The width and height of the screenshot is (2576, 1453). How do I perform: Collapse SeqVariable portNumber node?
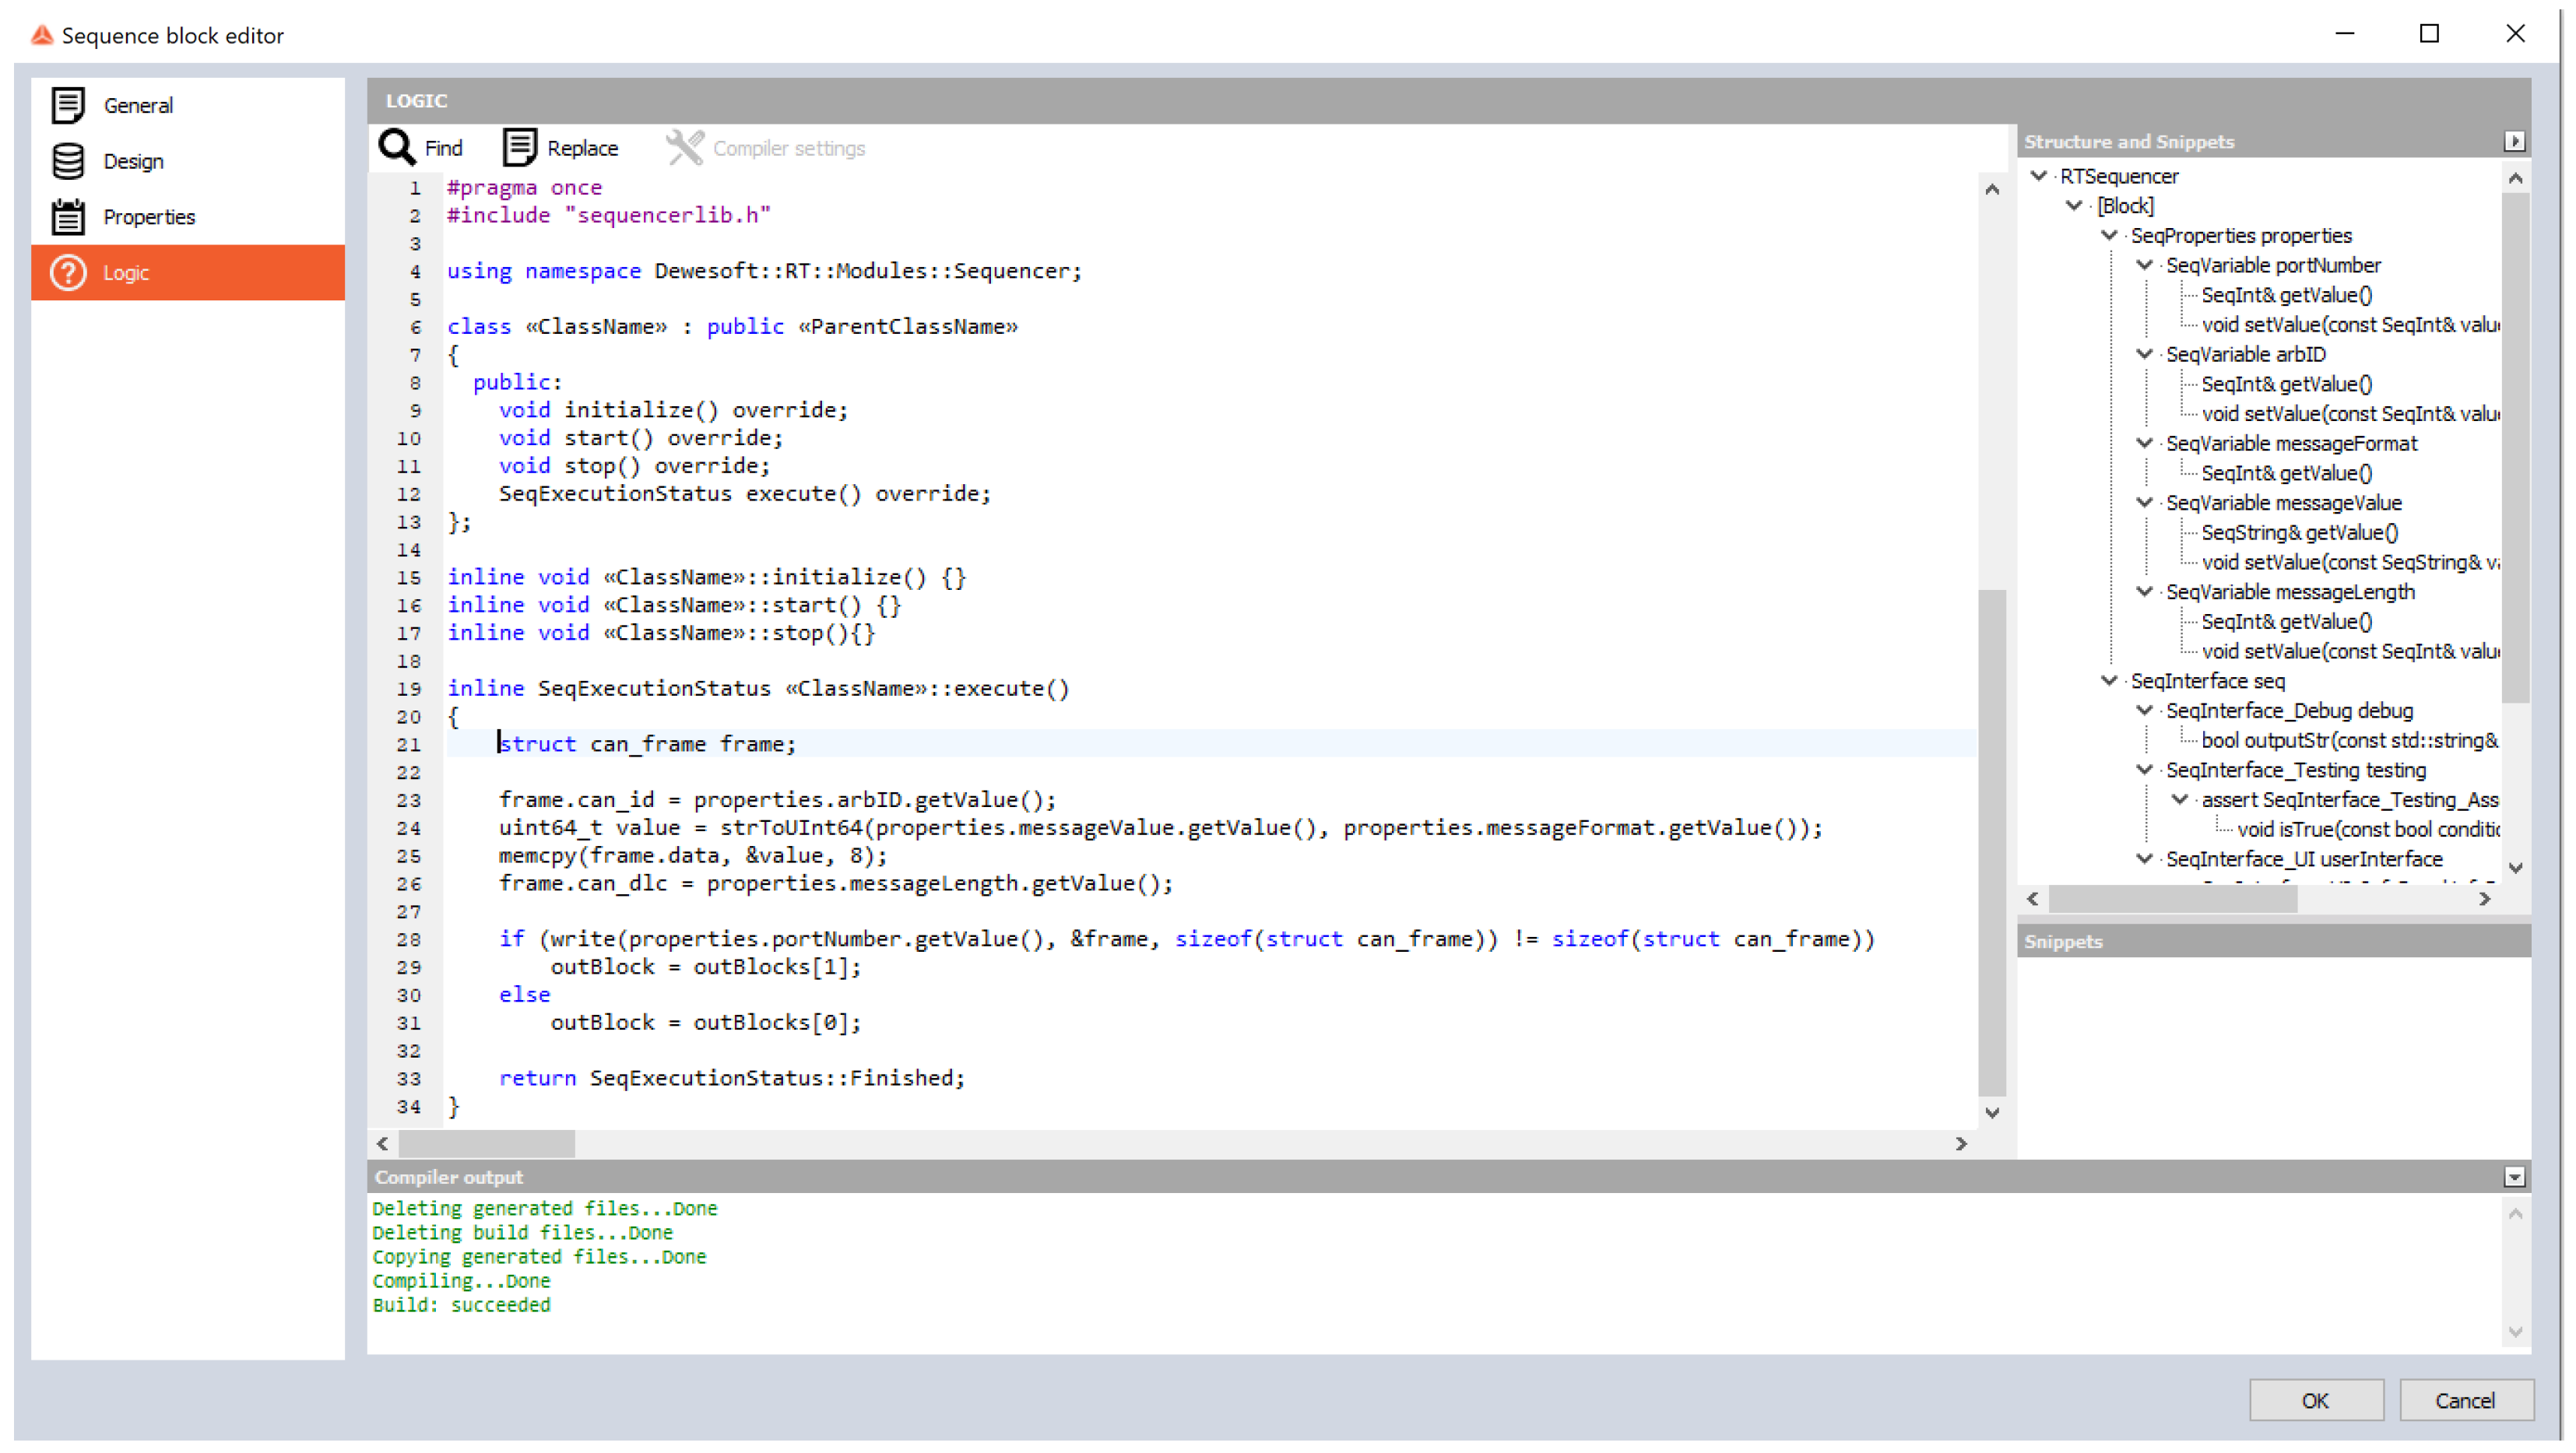point(2145,265)
